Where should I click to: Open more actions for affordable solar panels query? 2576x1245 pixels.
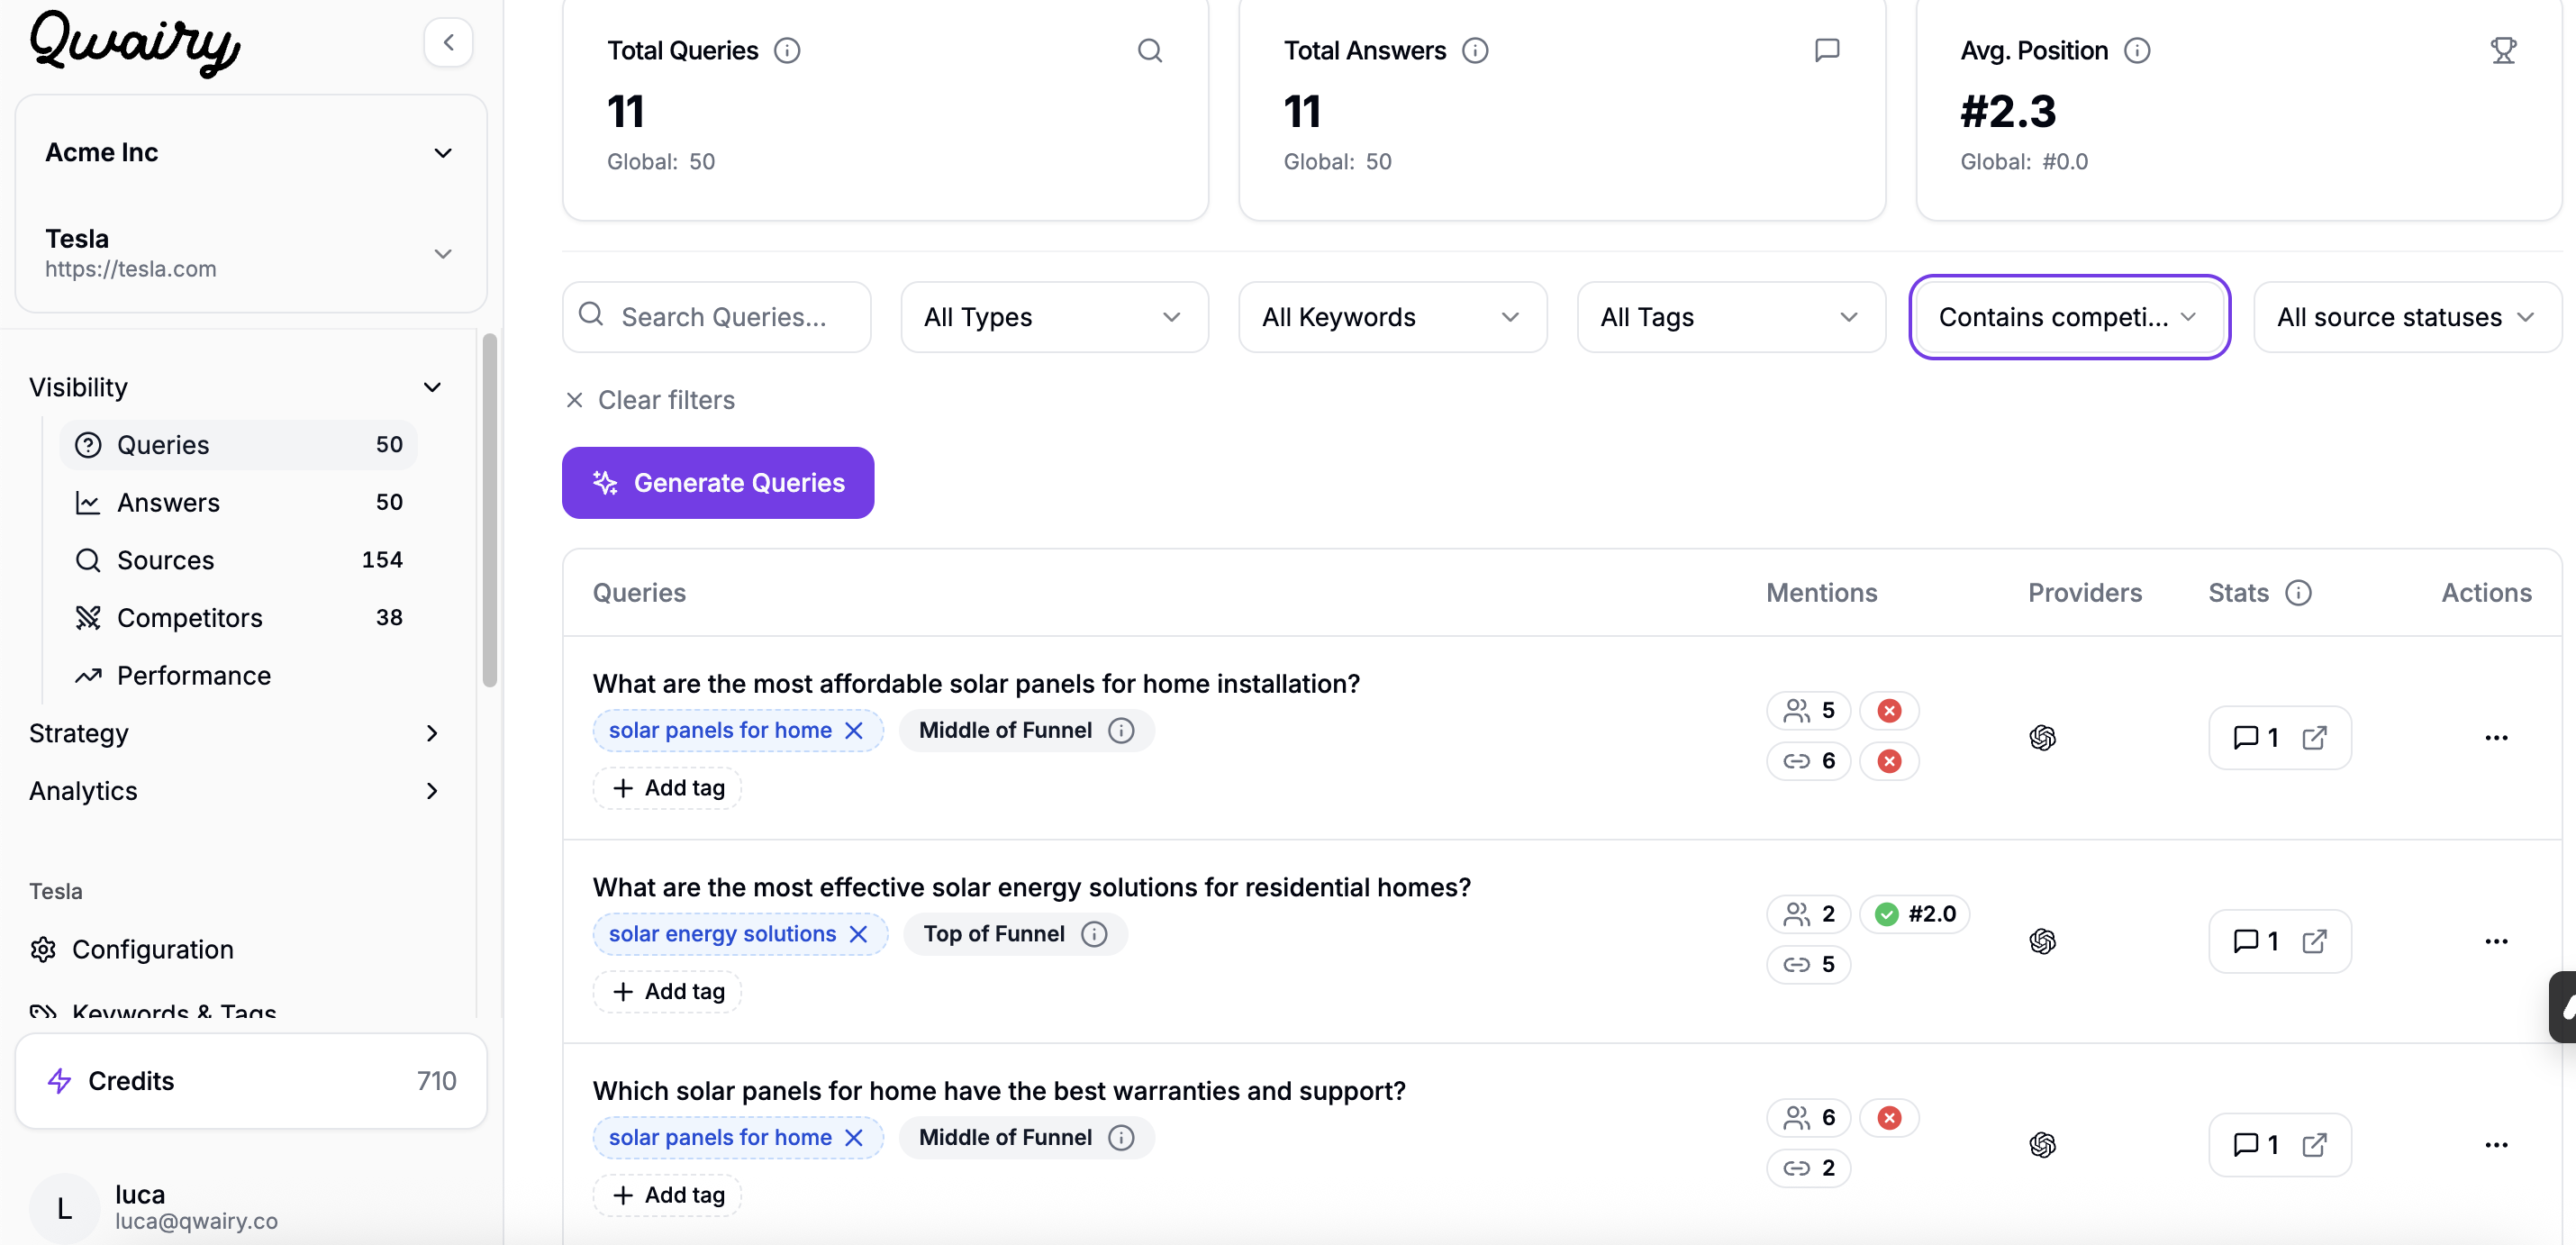pos(2496,738)
